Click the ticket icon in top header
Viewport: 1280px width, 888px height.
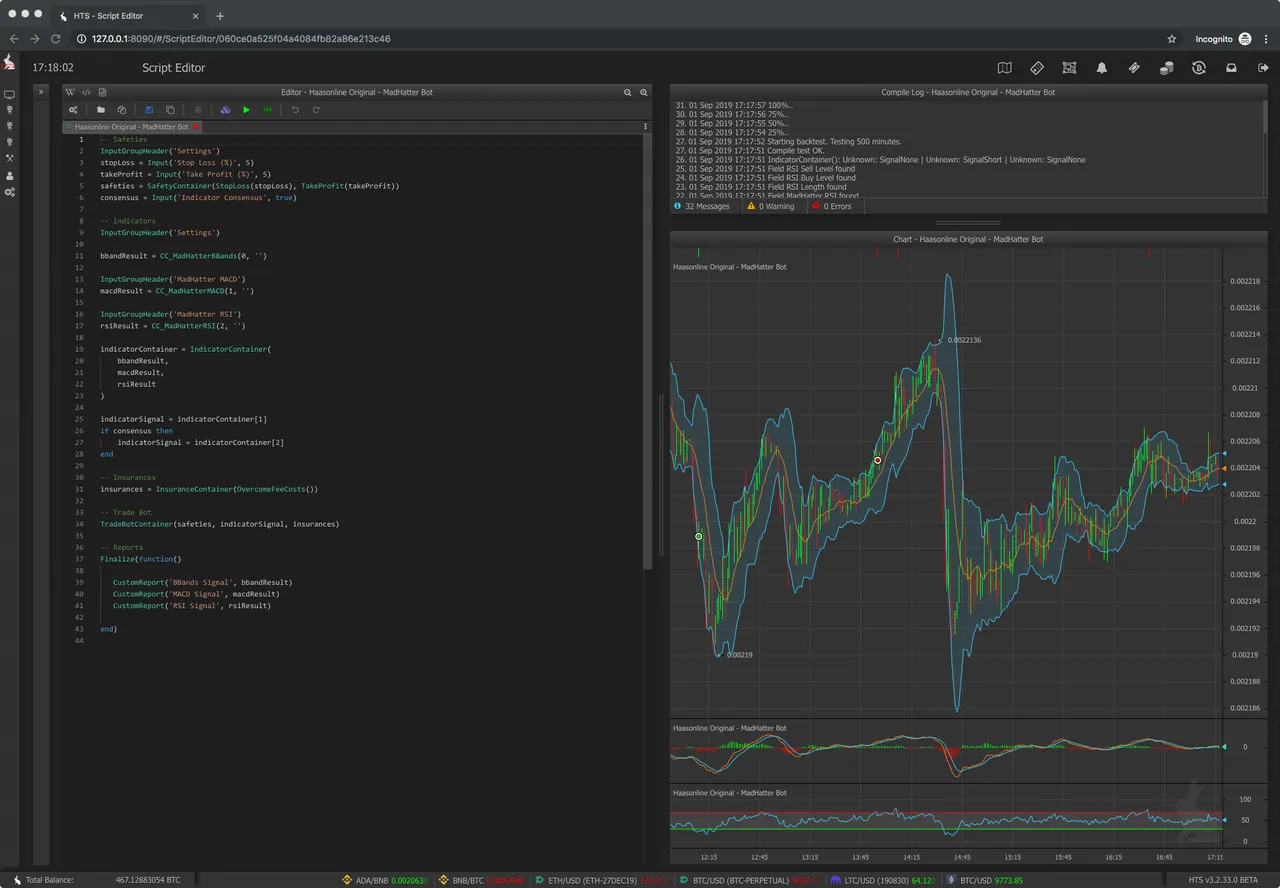tap(1037, 68)
